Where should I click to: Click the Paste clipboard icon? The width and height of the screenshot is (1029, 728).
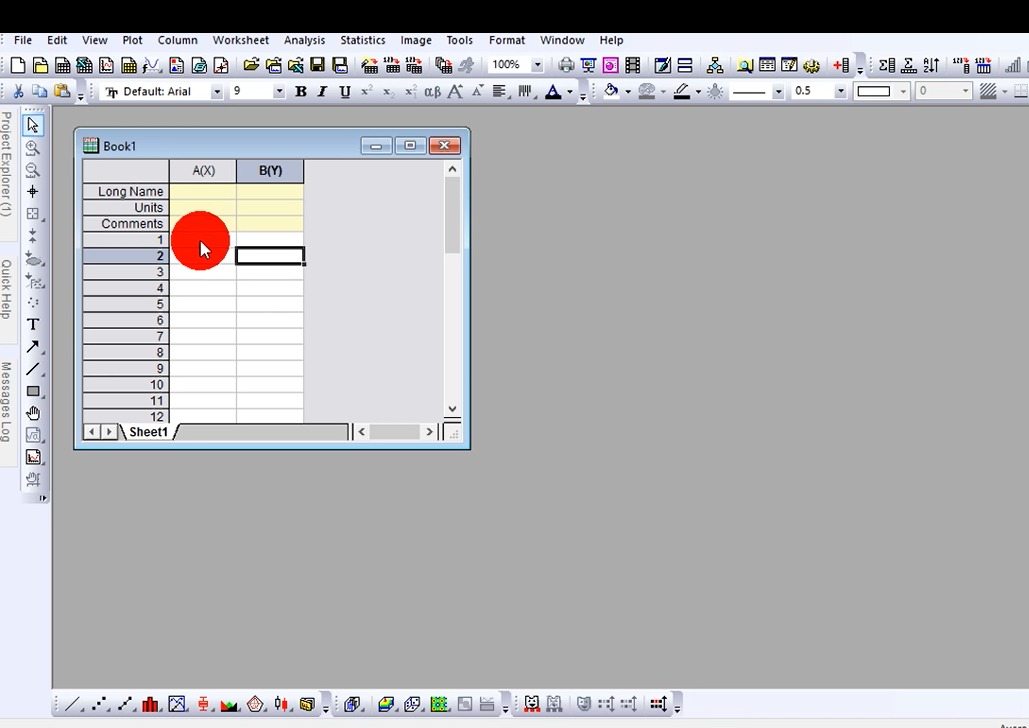pyautogui.click(x=62, y=91)
